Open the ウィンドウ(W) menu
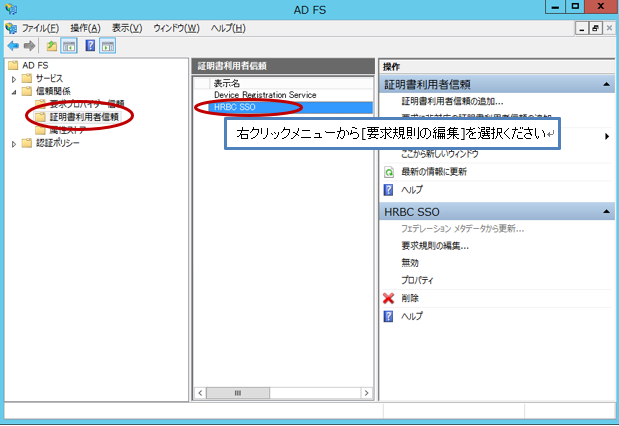The image size is (619, 426). (176, 28)
